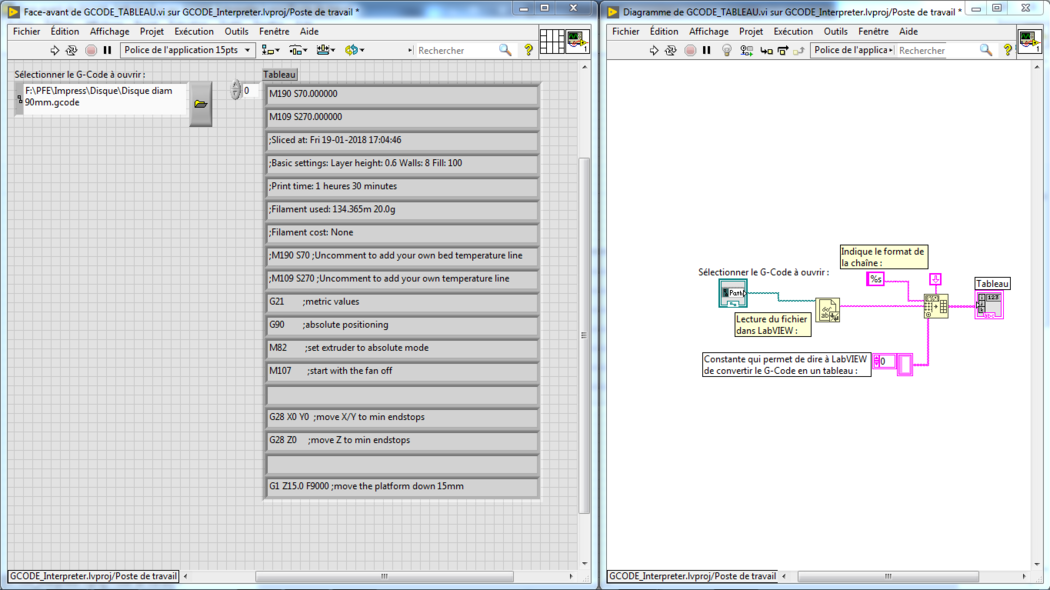This screenshot has width=1050, height=590.
Task: Open the Outils menu in the block diagram window
Action: click(x=835, y=31)
